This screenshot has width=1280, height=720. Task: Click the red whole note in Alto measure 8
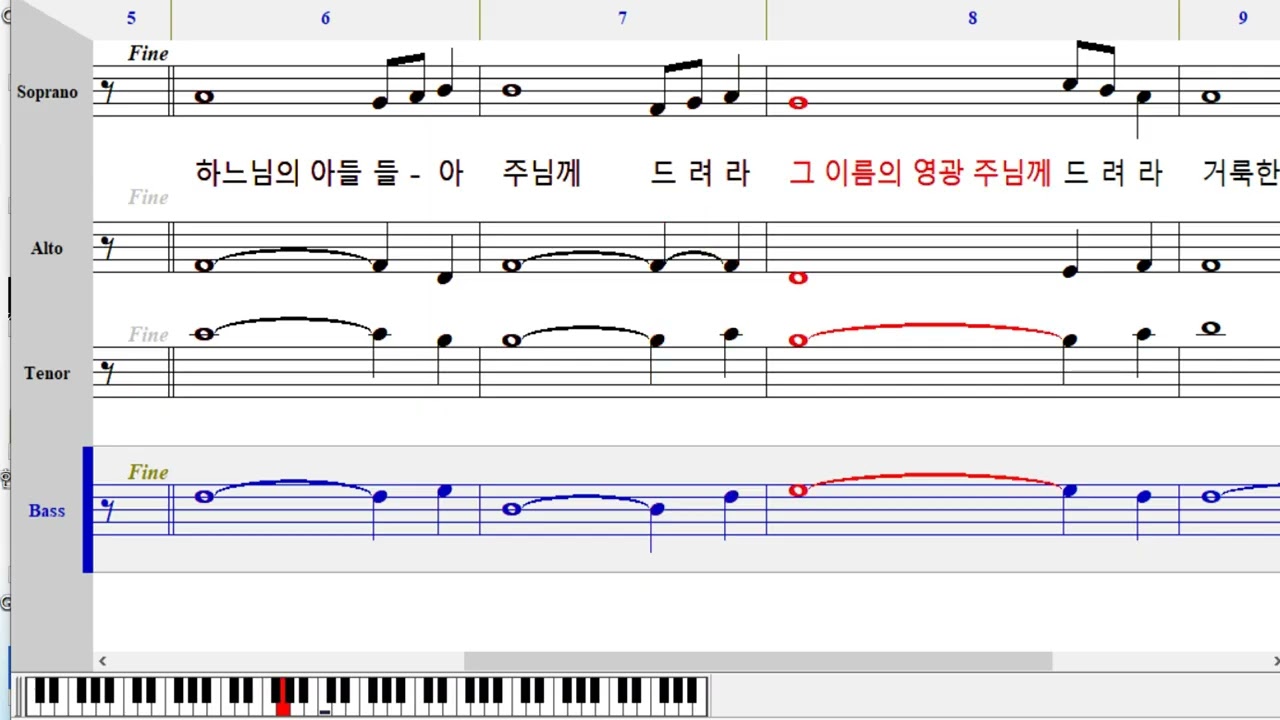798,278
